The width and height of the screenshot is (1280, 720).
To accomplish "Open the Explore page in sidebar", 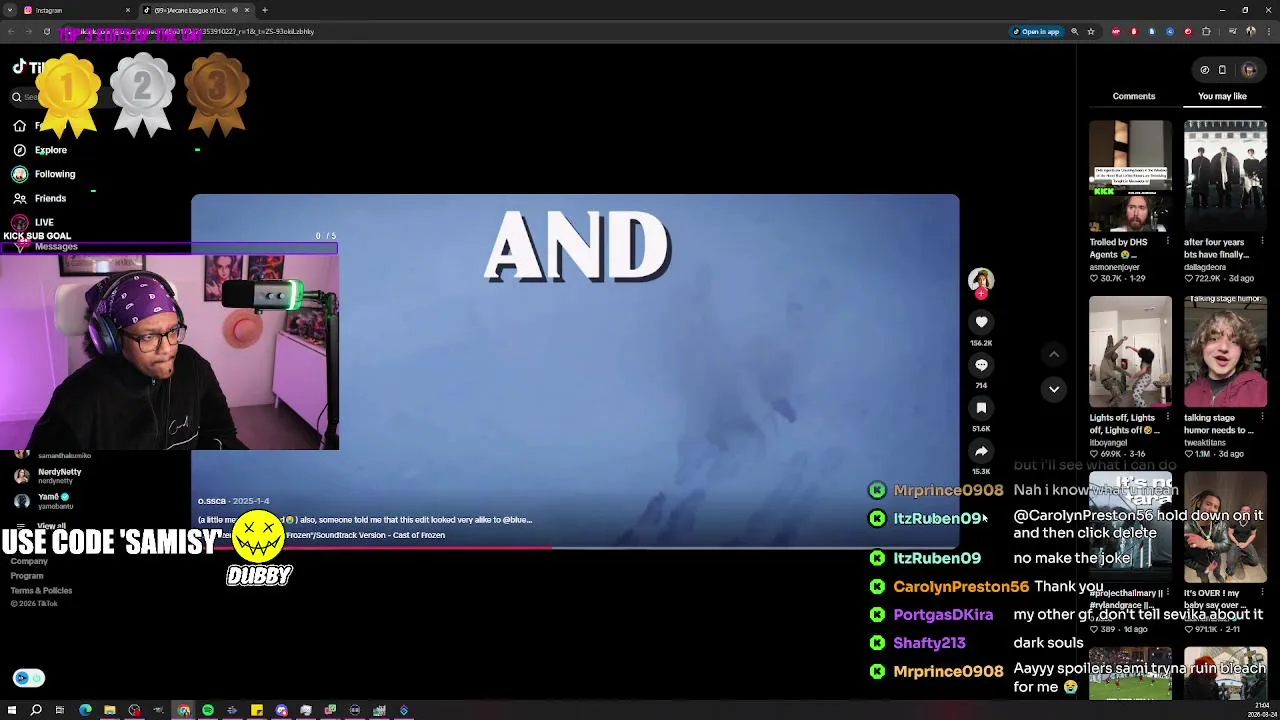I will pos(51,150).
